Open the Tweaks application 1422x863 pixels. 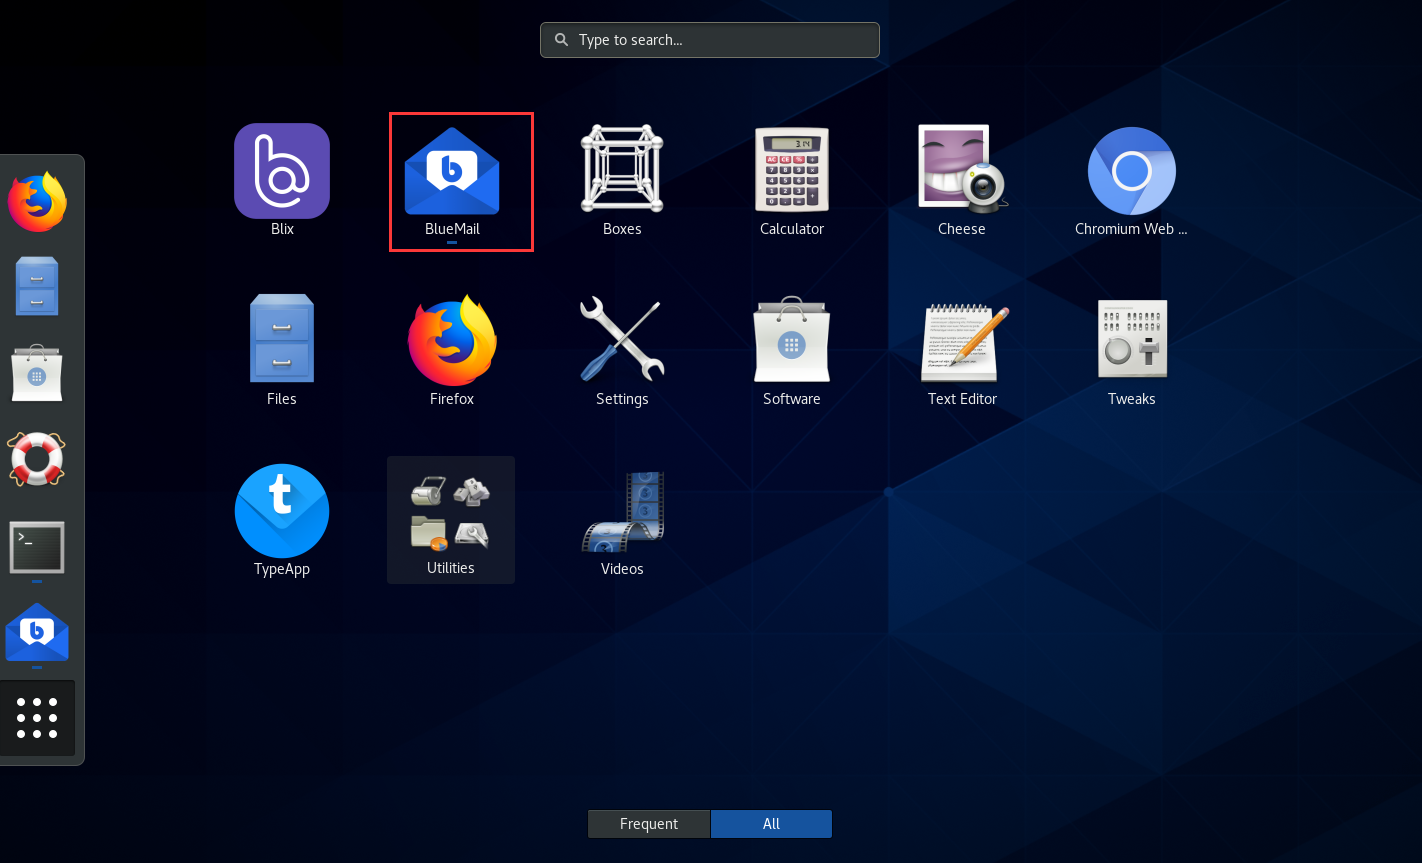(x=1132, y=351)
